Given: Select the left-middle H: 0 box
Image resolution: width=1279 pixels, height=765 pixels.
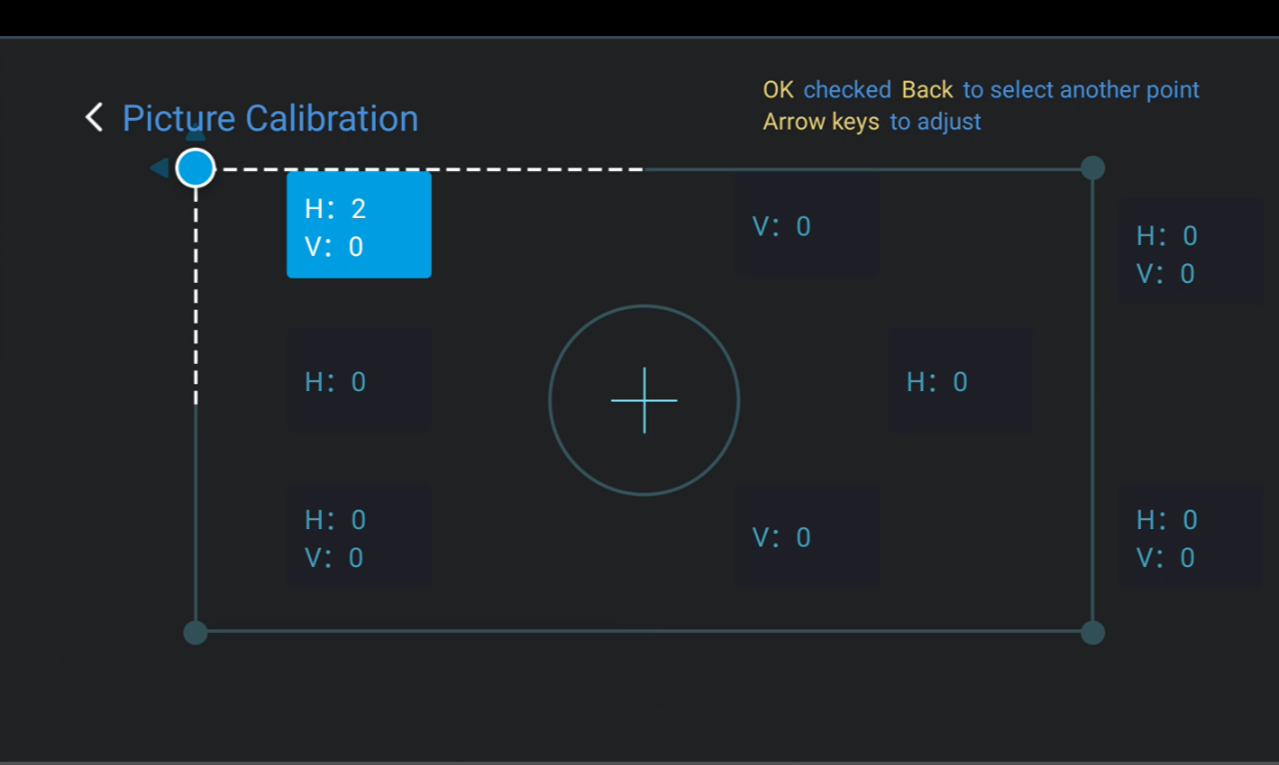Looking at the screenshot, I should 359,381.
